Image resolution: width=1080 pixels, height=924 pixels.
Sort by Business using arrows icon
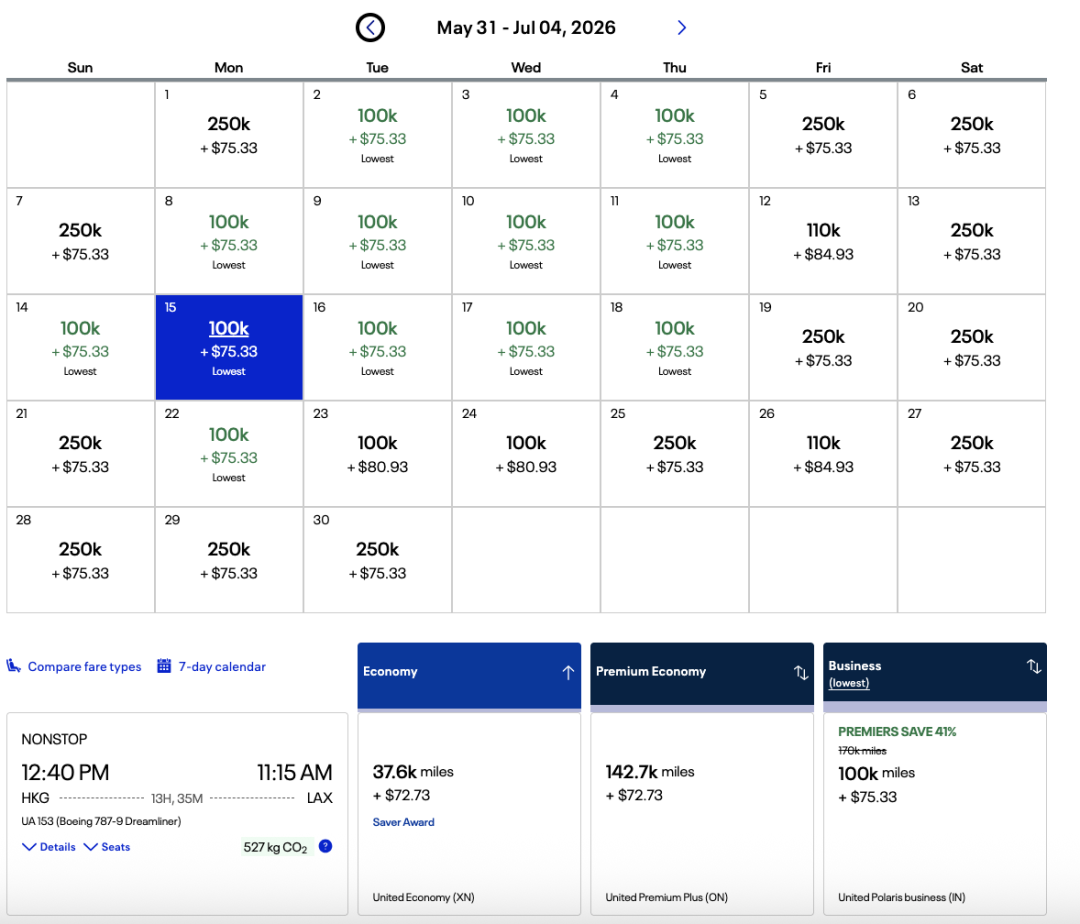(1034, 666)
